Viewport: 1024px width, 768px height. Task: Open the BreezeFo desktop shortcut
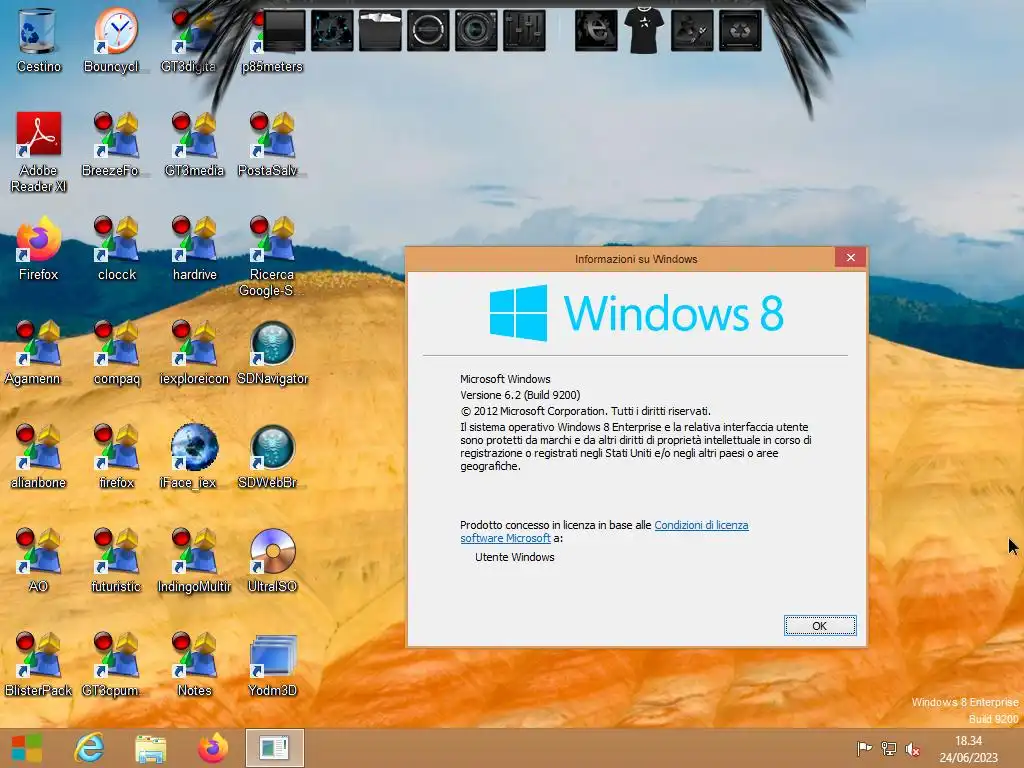(116, 144)
